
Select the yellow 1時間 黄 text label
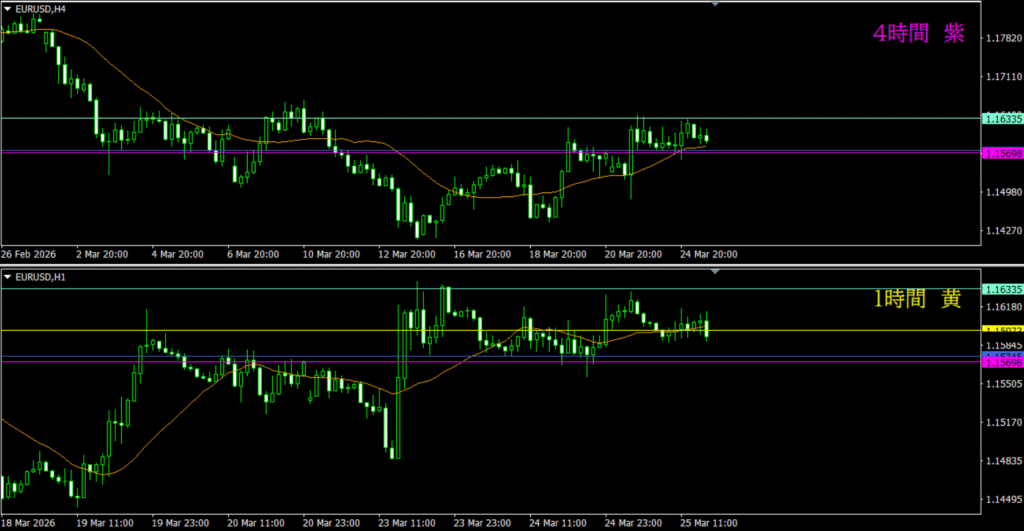(918, 298)
